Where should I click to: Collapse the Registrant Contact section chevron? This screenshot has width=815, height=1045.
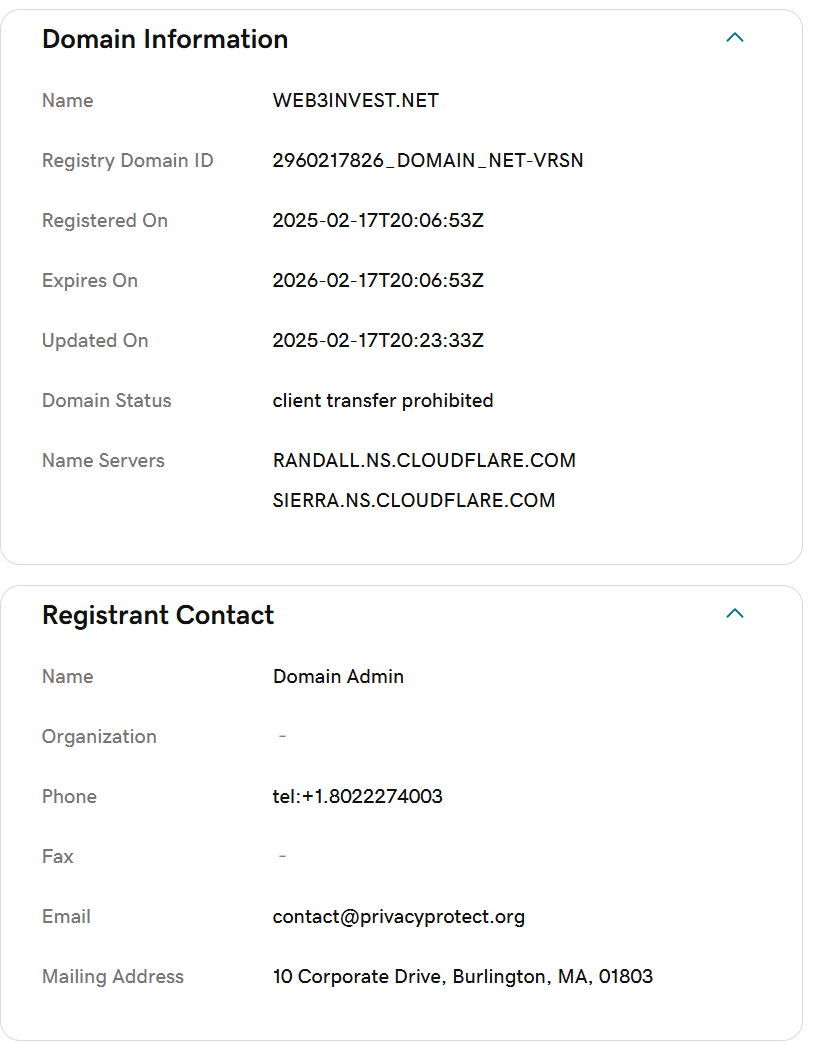pyautogui.click(x=734, y=614)
